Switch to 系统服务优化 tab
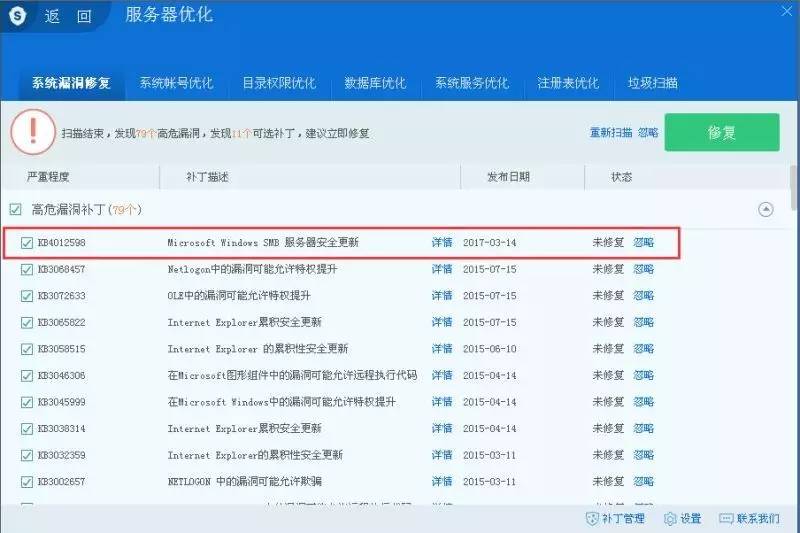The image size is (800, 533). coord(471,83)
